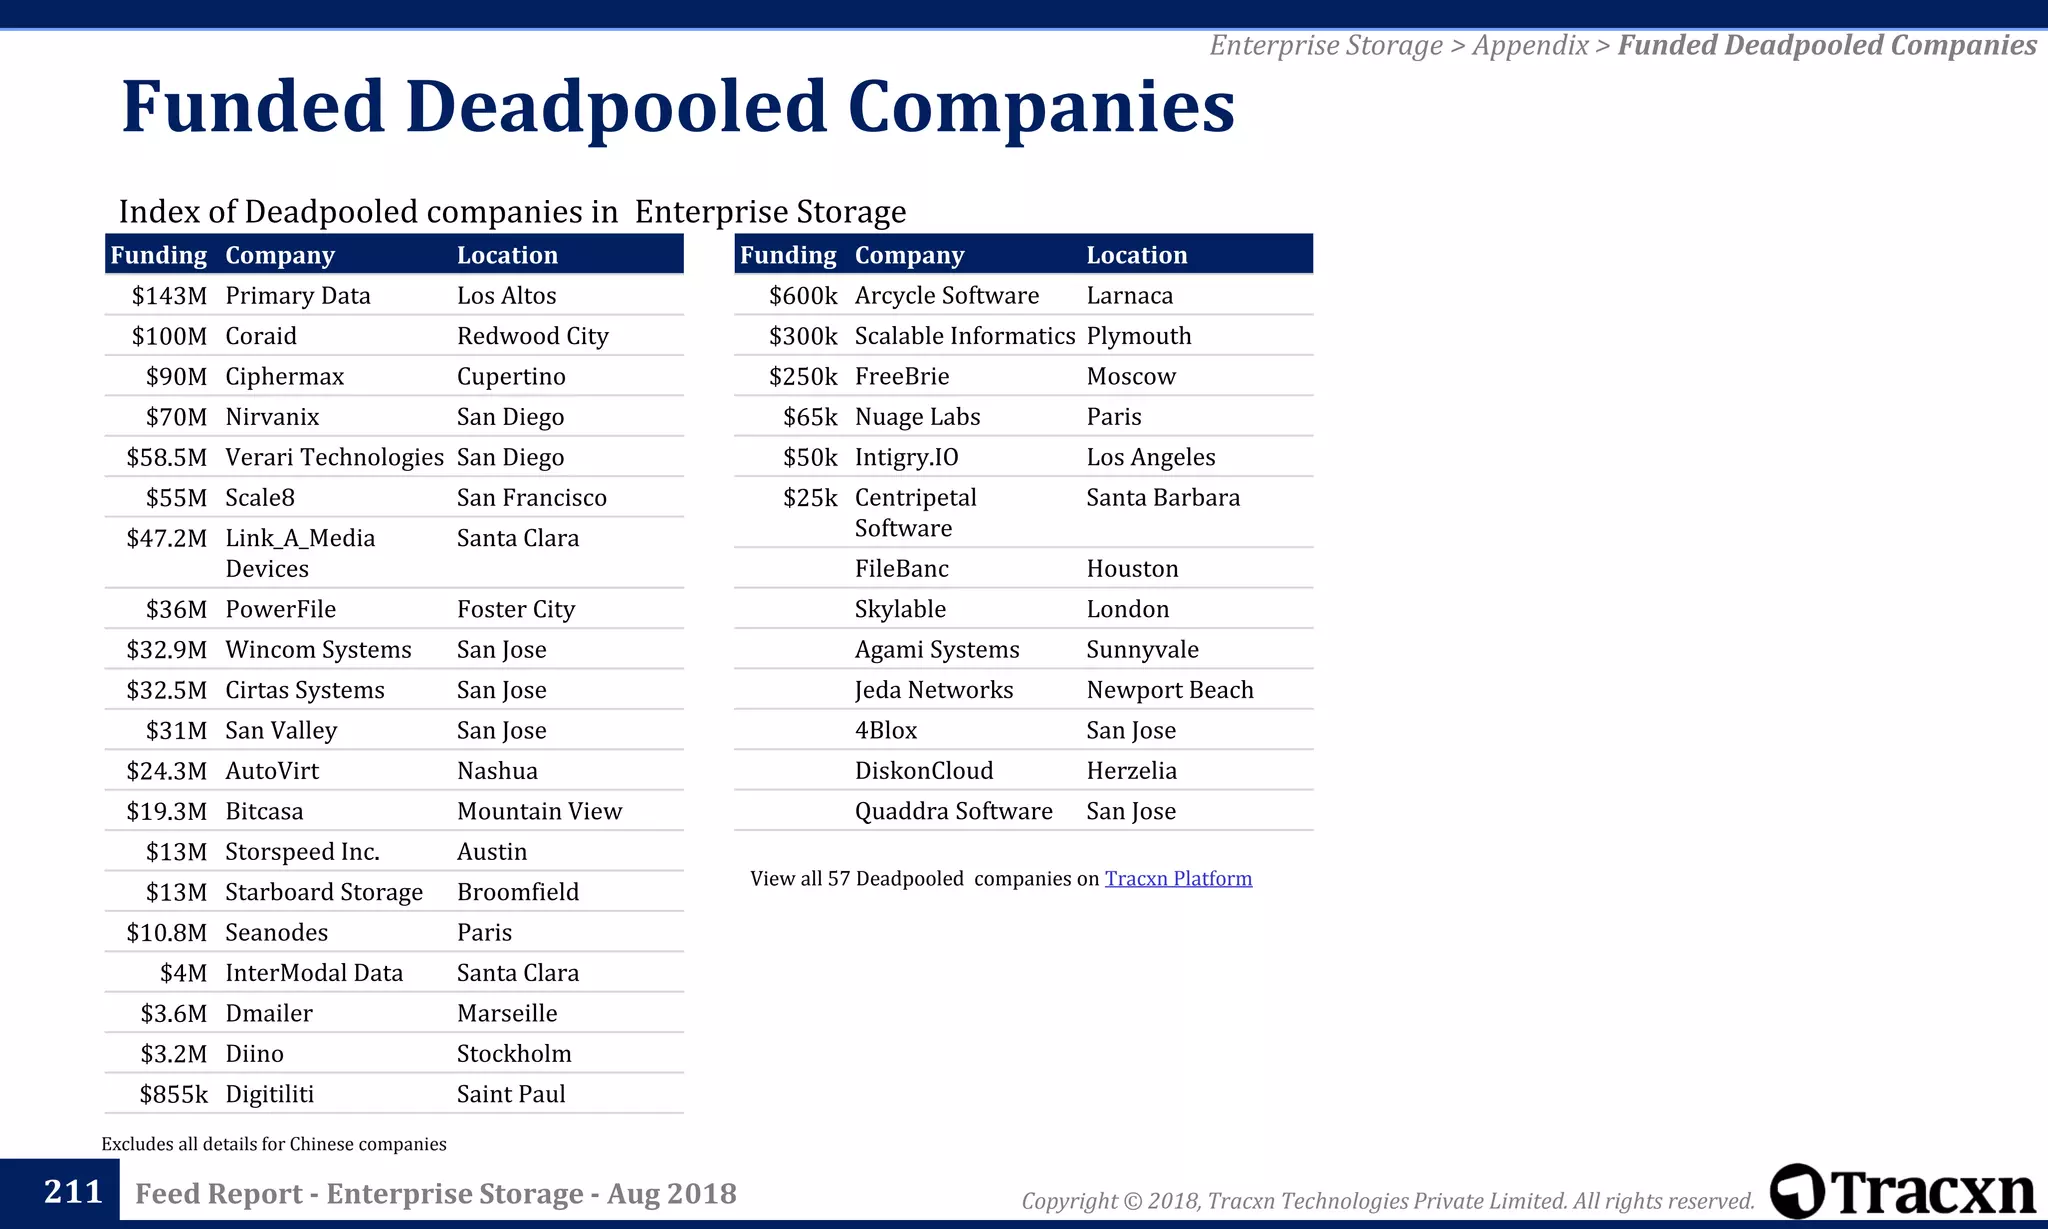Select the Primary Data company cell
The height and width of the screenshot is (1229, 2048).
tap(298, 296)
